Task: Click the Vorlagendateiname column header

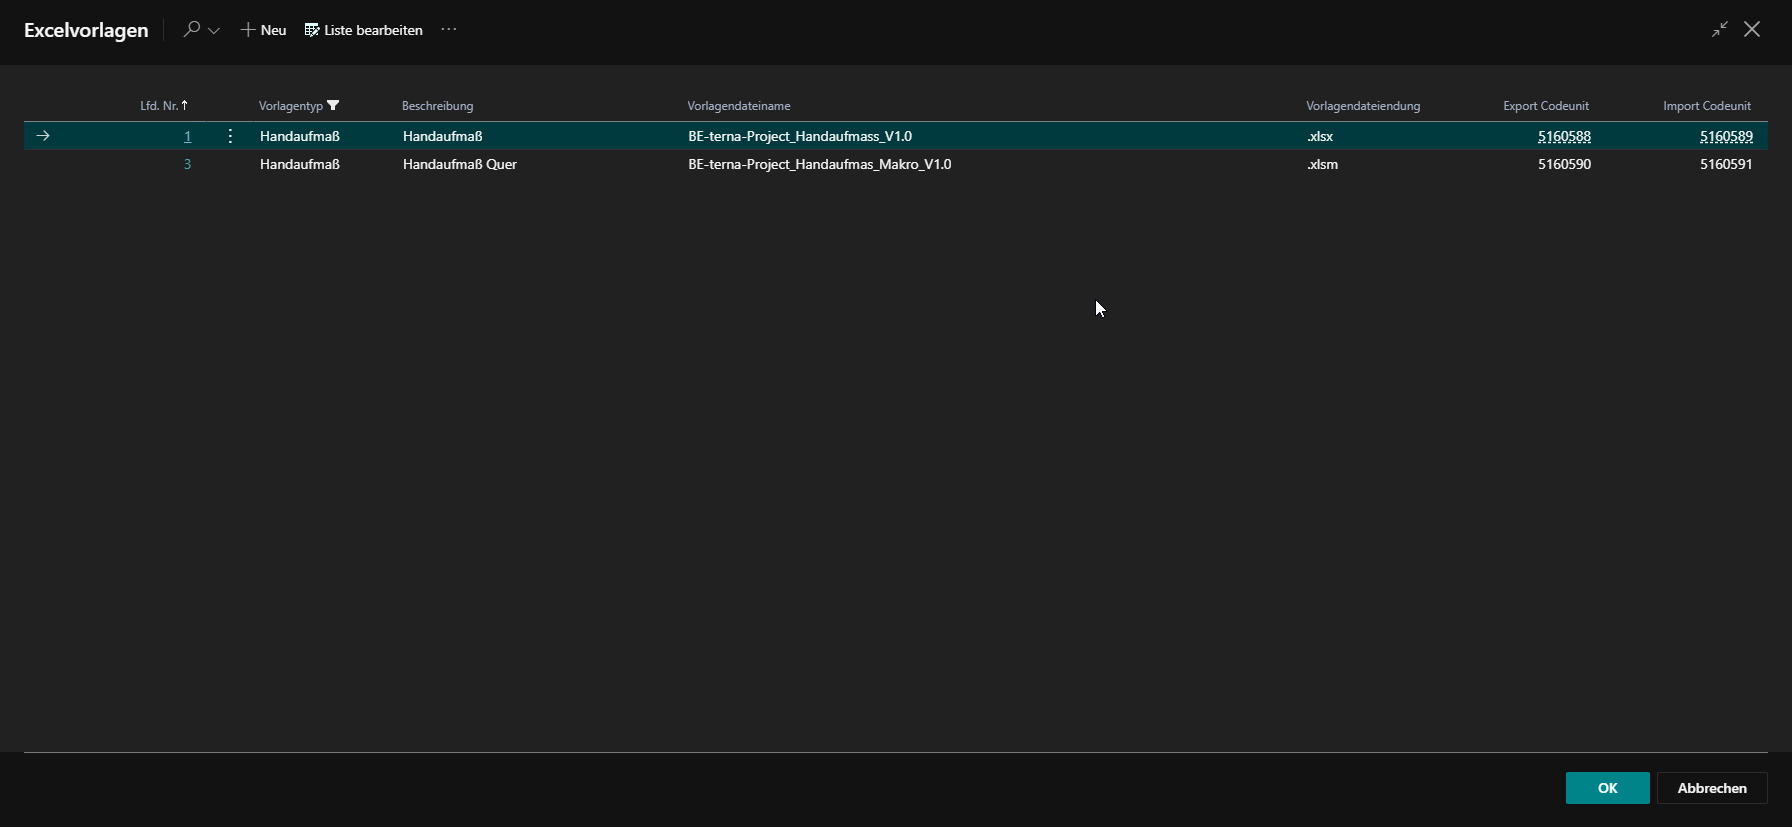Action: pos(738,106)
